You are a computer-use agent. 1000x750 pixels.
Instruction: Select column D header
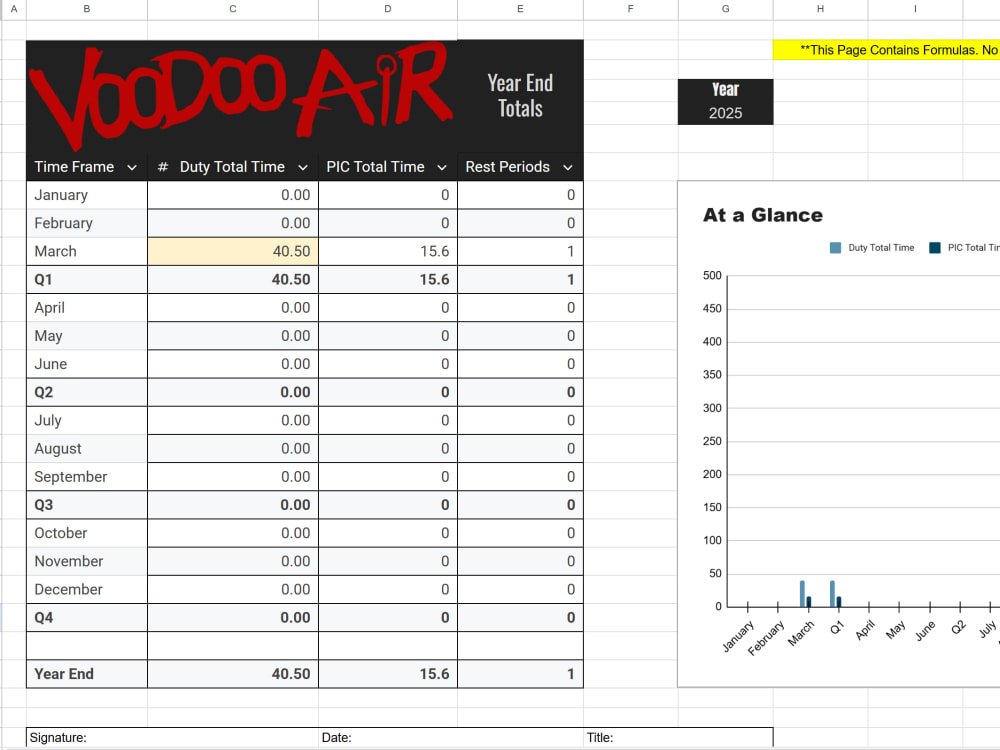pyautogui.click(x=388, y=9)
